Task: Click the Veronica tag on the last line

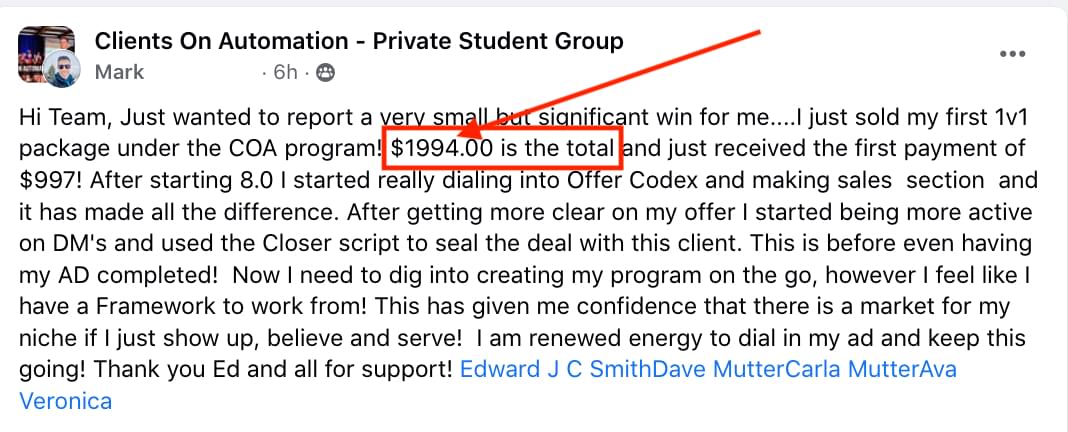Action: (65, 401)
